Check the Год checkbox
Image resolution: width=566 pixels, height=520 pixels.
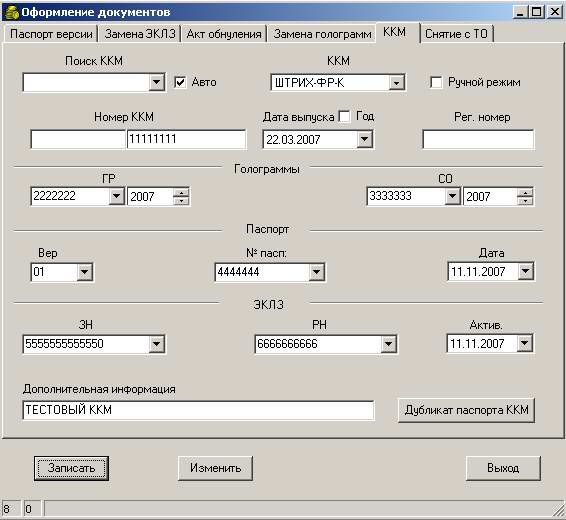(x=344, y=117)
